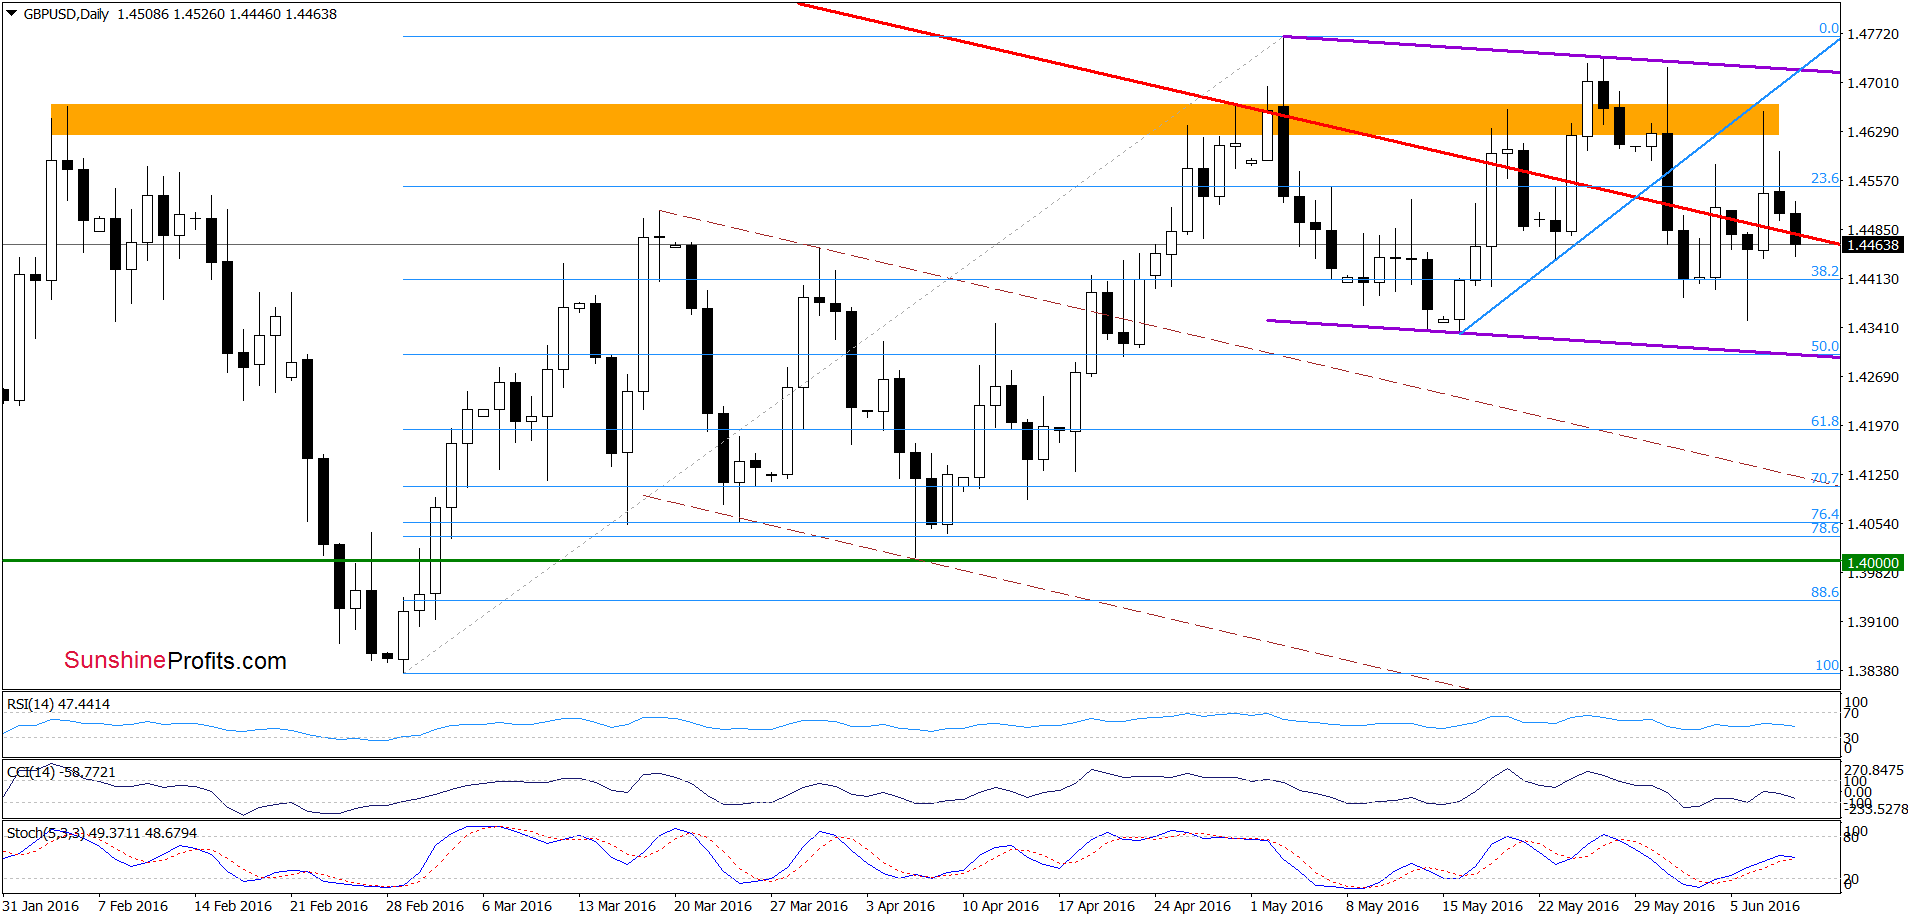Click the 3 Apr 2016 date label
This screenshot has height=920, width=1908.
pyautogui.click(x=901, y=906)
